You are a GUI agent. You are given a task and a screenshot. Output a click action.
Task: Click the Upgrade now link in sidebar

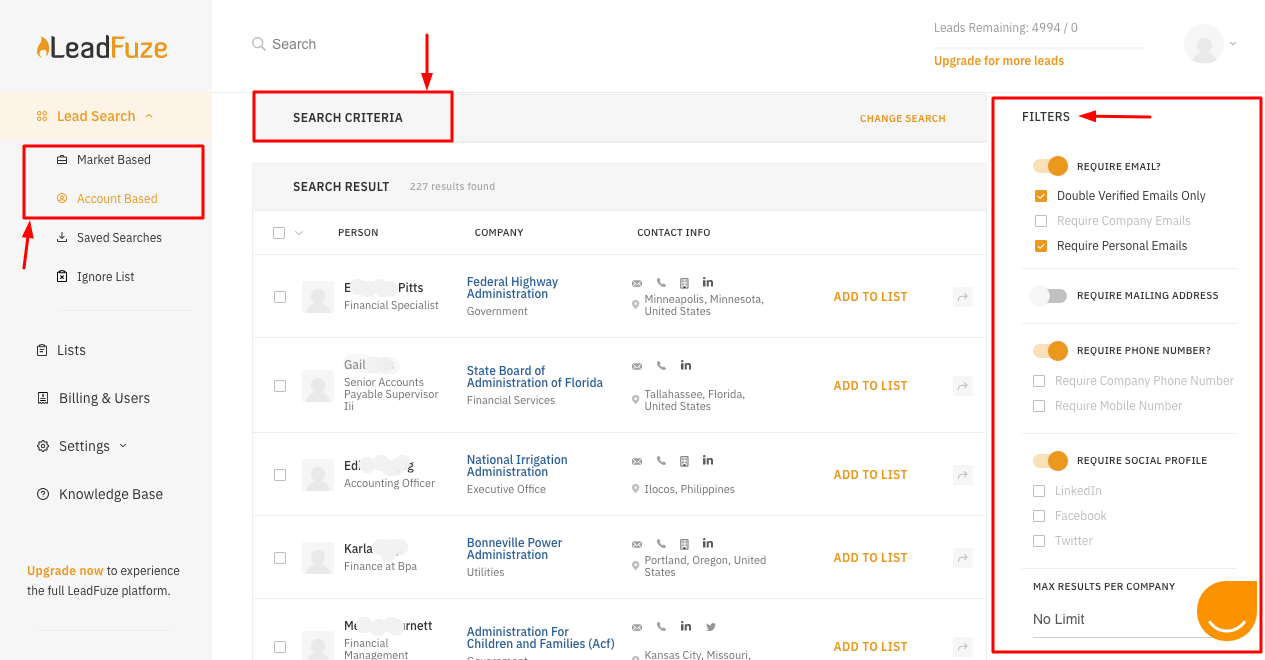(x=65, y=571)
